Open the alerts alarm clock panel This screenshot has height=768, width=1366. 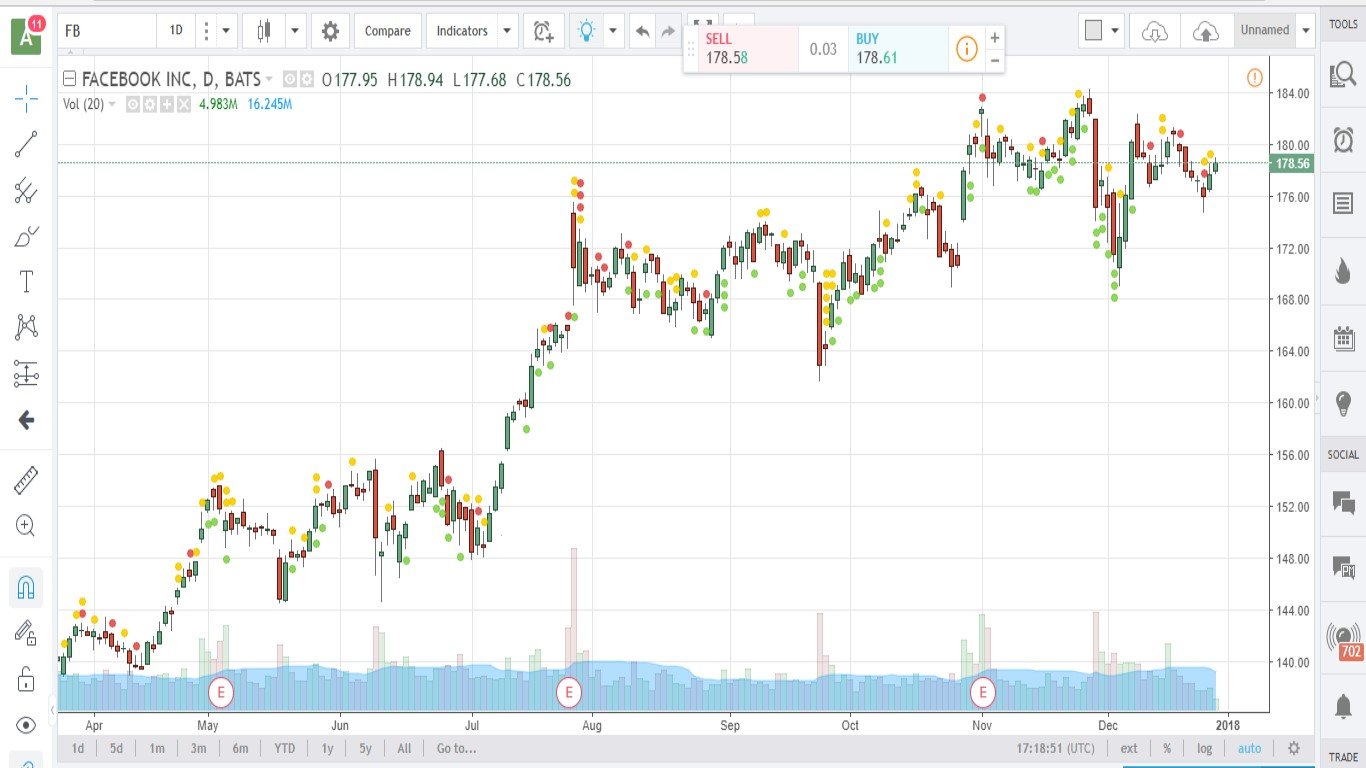[1343, 138]
